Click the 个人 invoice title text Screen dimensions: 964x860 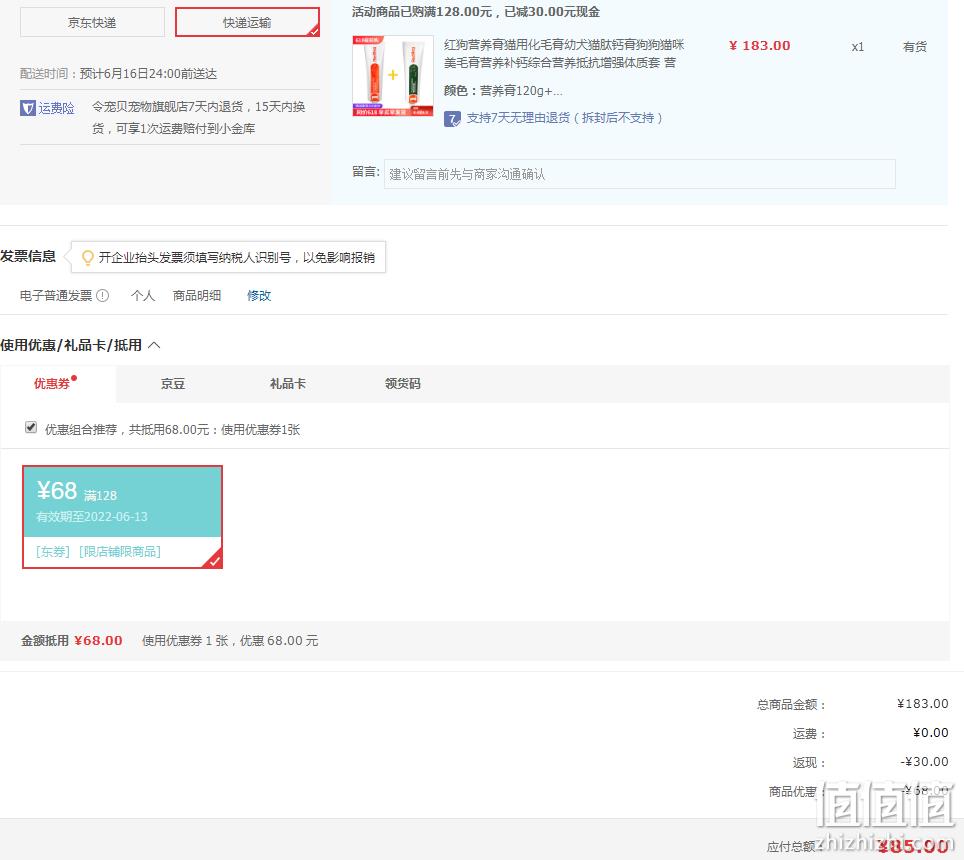click(x=143, y=296)
